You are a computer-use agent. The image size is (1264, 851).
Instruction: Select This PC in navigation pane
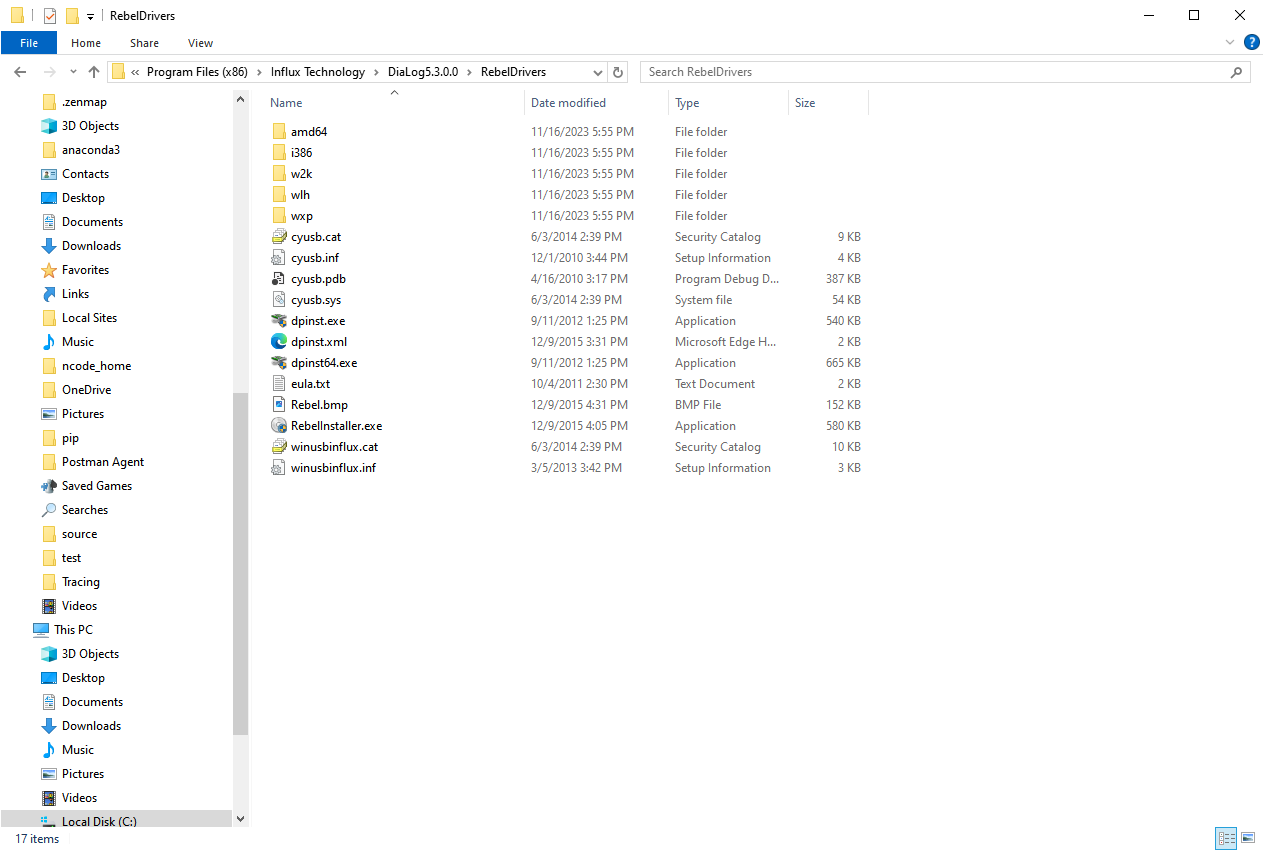point(73,630)
